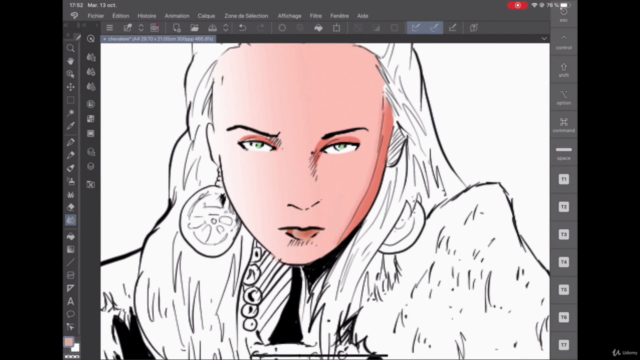
Task: Toggle the option modifier key
Action: pyautogui.click(x=564, y=98)
